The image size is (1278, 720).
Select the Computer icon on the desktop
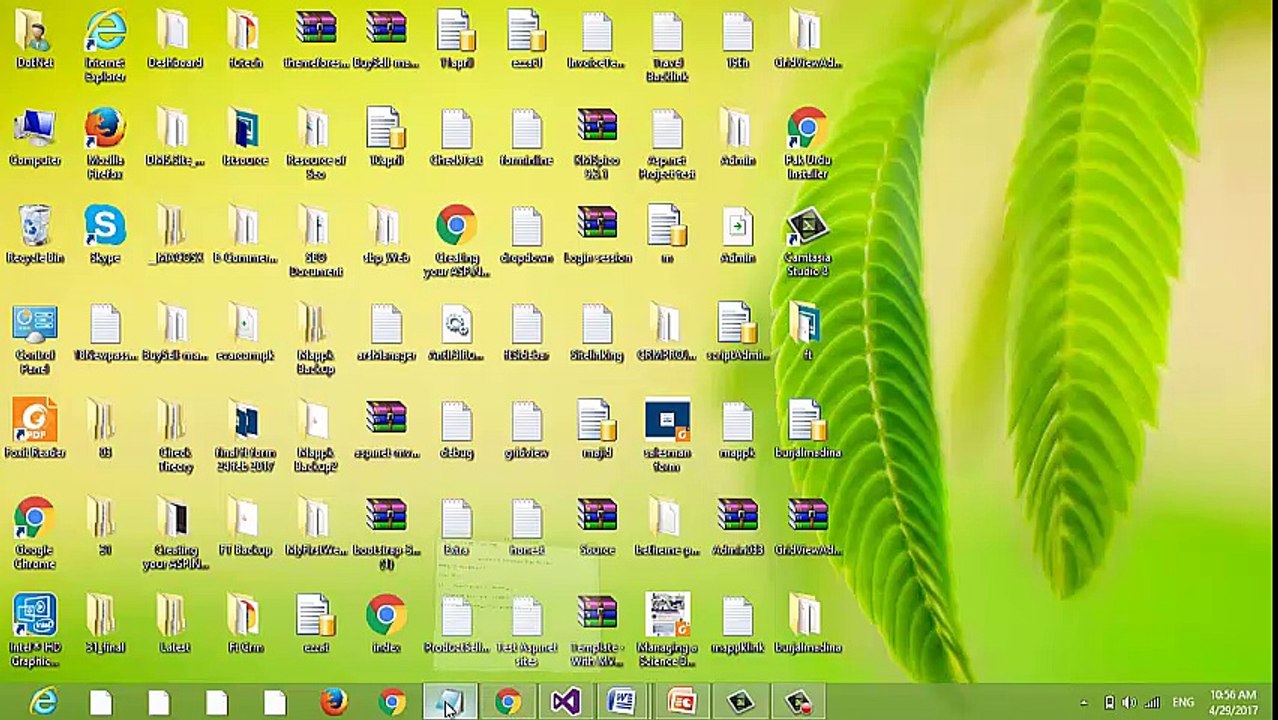(x=35, y=130)
